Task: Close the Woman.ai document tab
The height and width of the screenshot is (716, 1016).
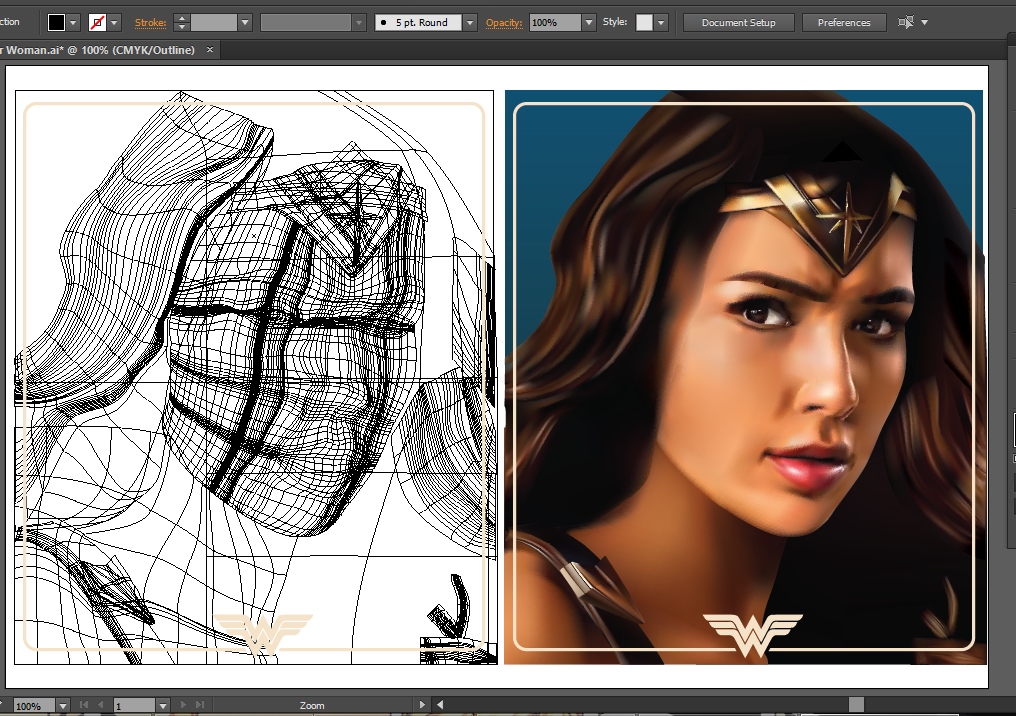Action: 210,50
